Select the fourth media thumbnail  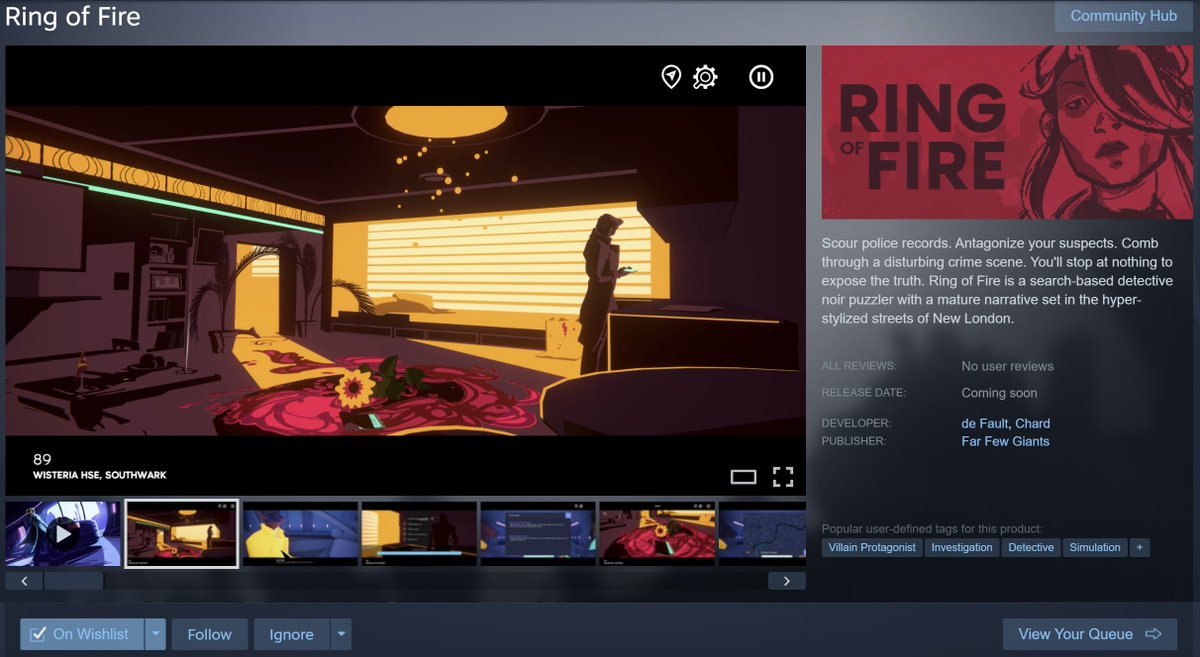419,534
